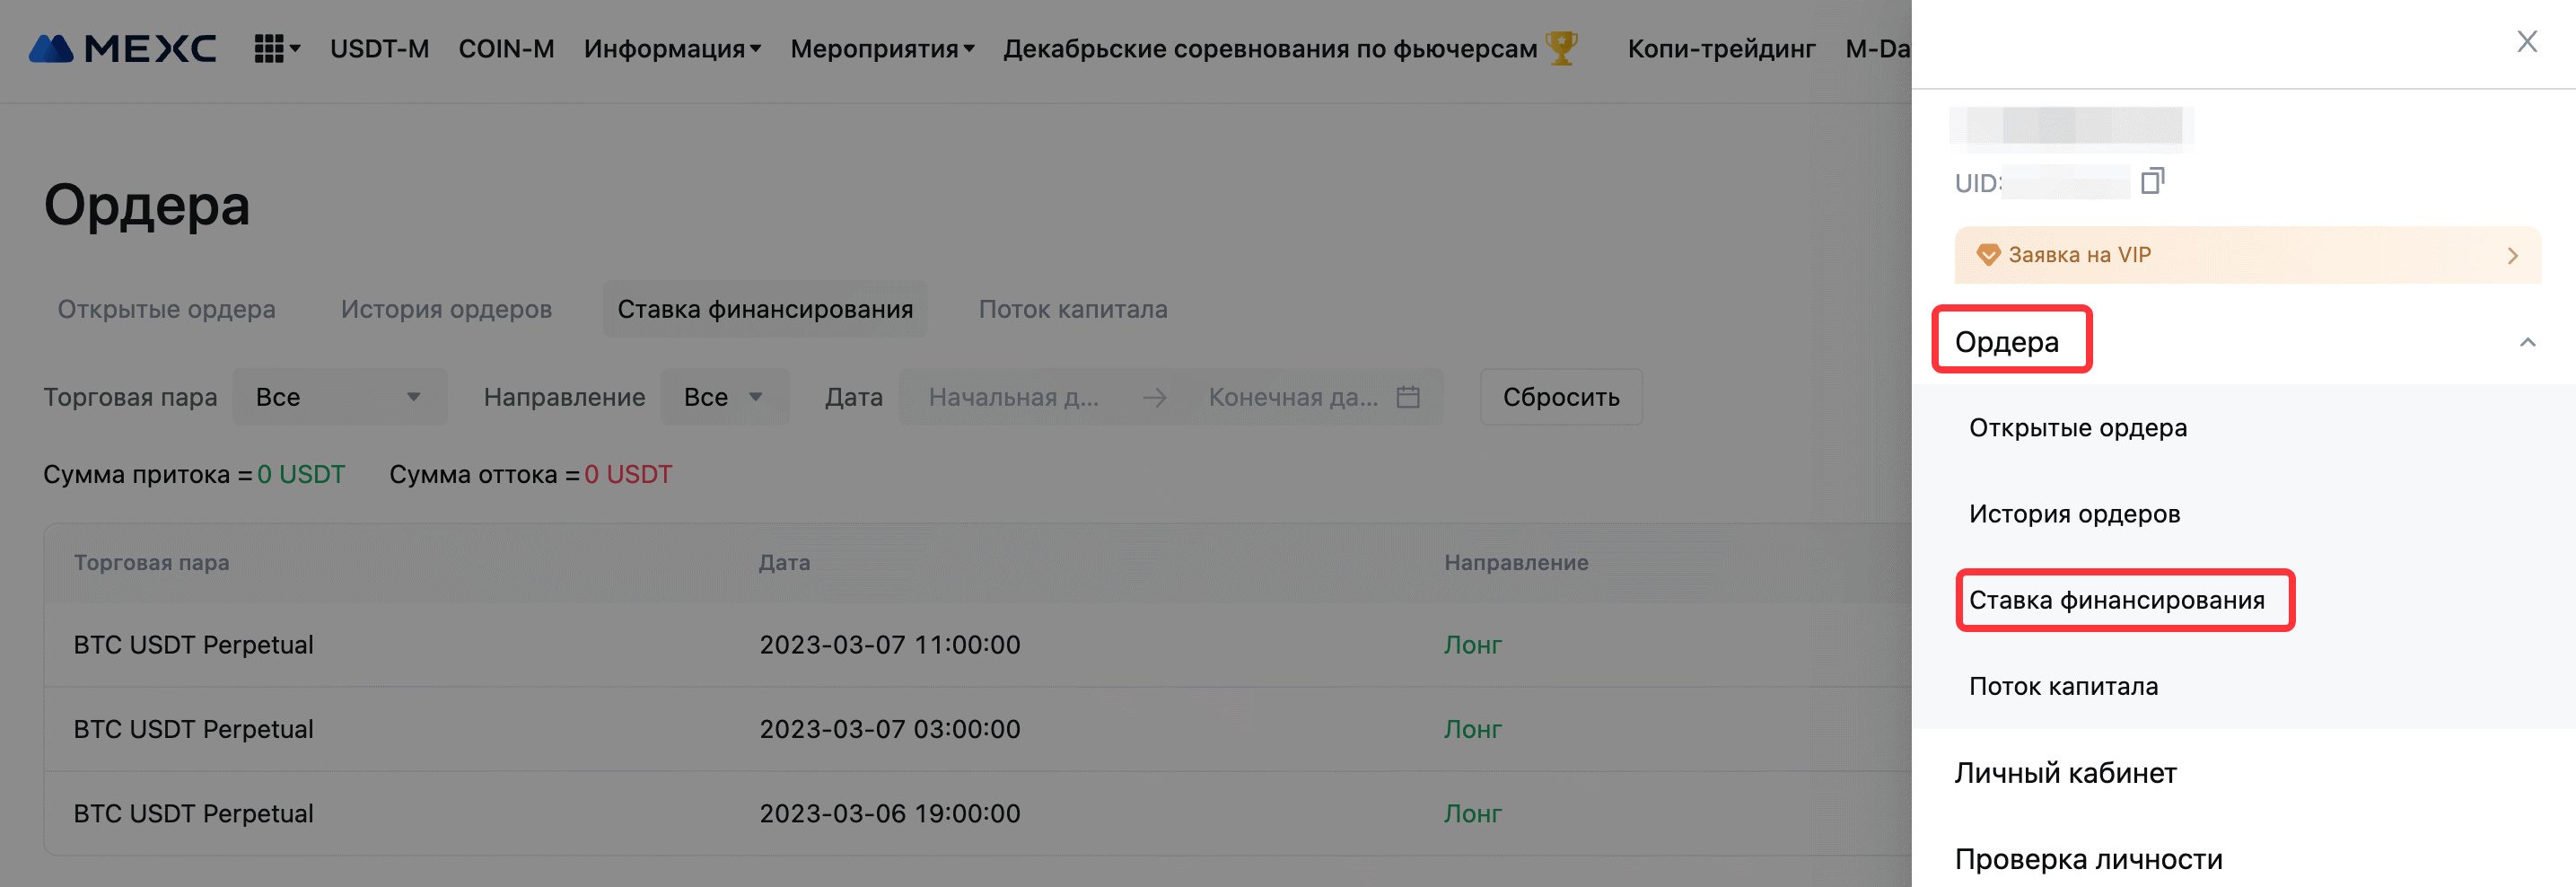This screenshot has width=2576, height=887.
Task: Copy the UID with copy icon
Action: pyautogui.click(x=2152, y=181)
